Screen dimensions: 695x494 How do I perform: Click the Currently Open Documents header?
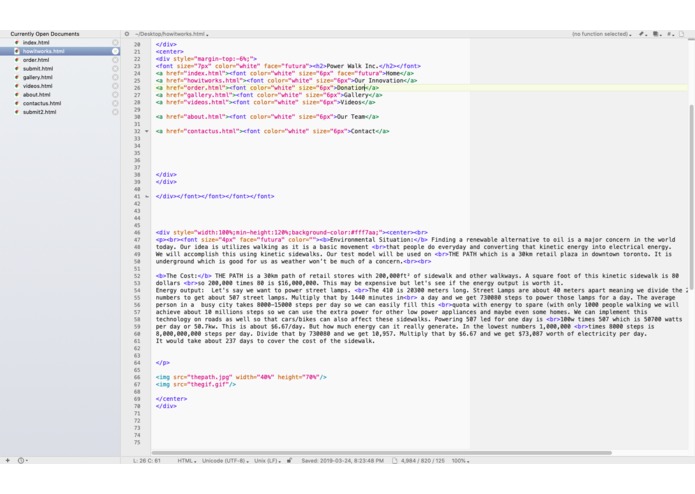45,34
